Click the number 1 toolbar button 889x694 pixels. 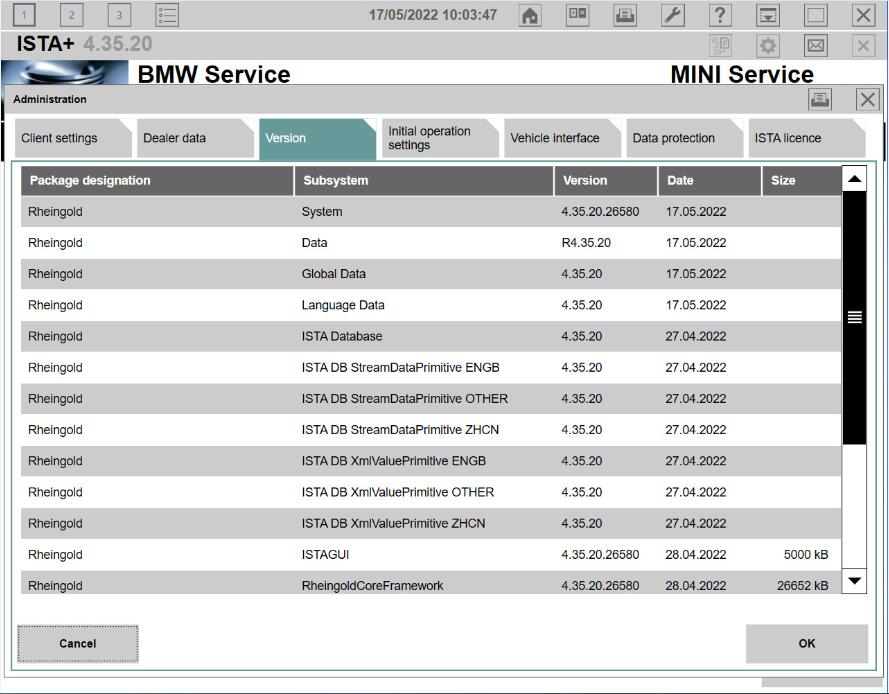click(x=24, y=15)
